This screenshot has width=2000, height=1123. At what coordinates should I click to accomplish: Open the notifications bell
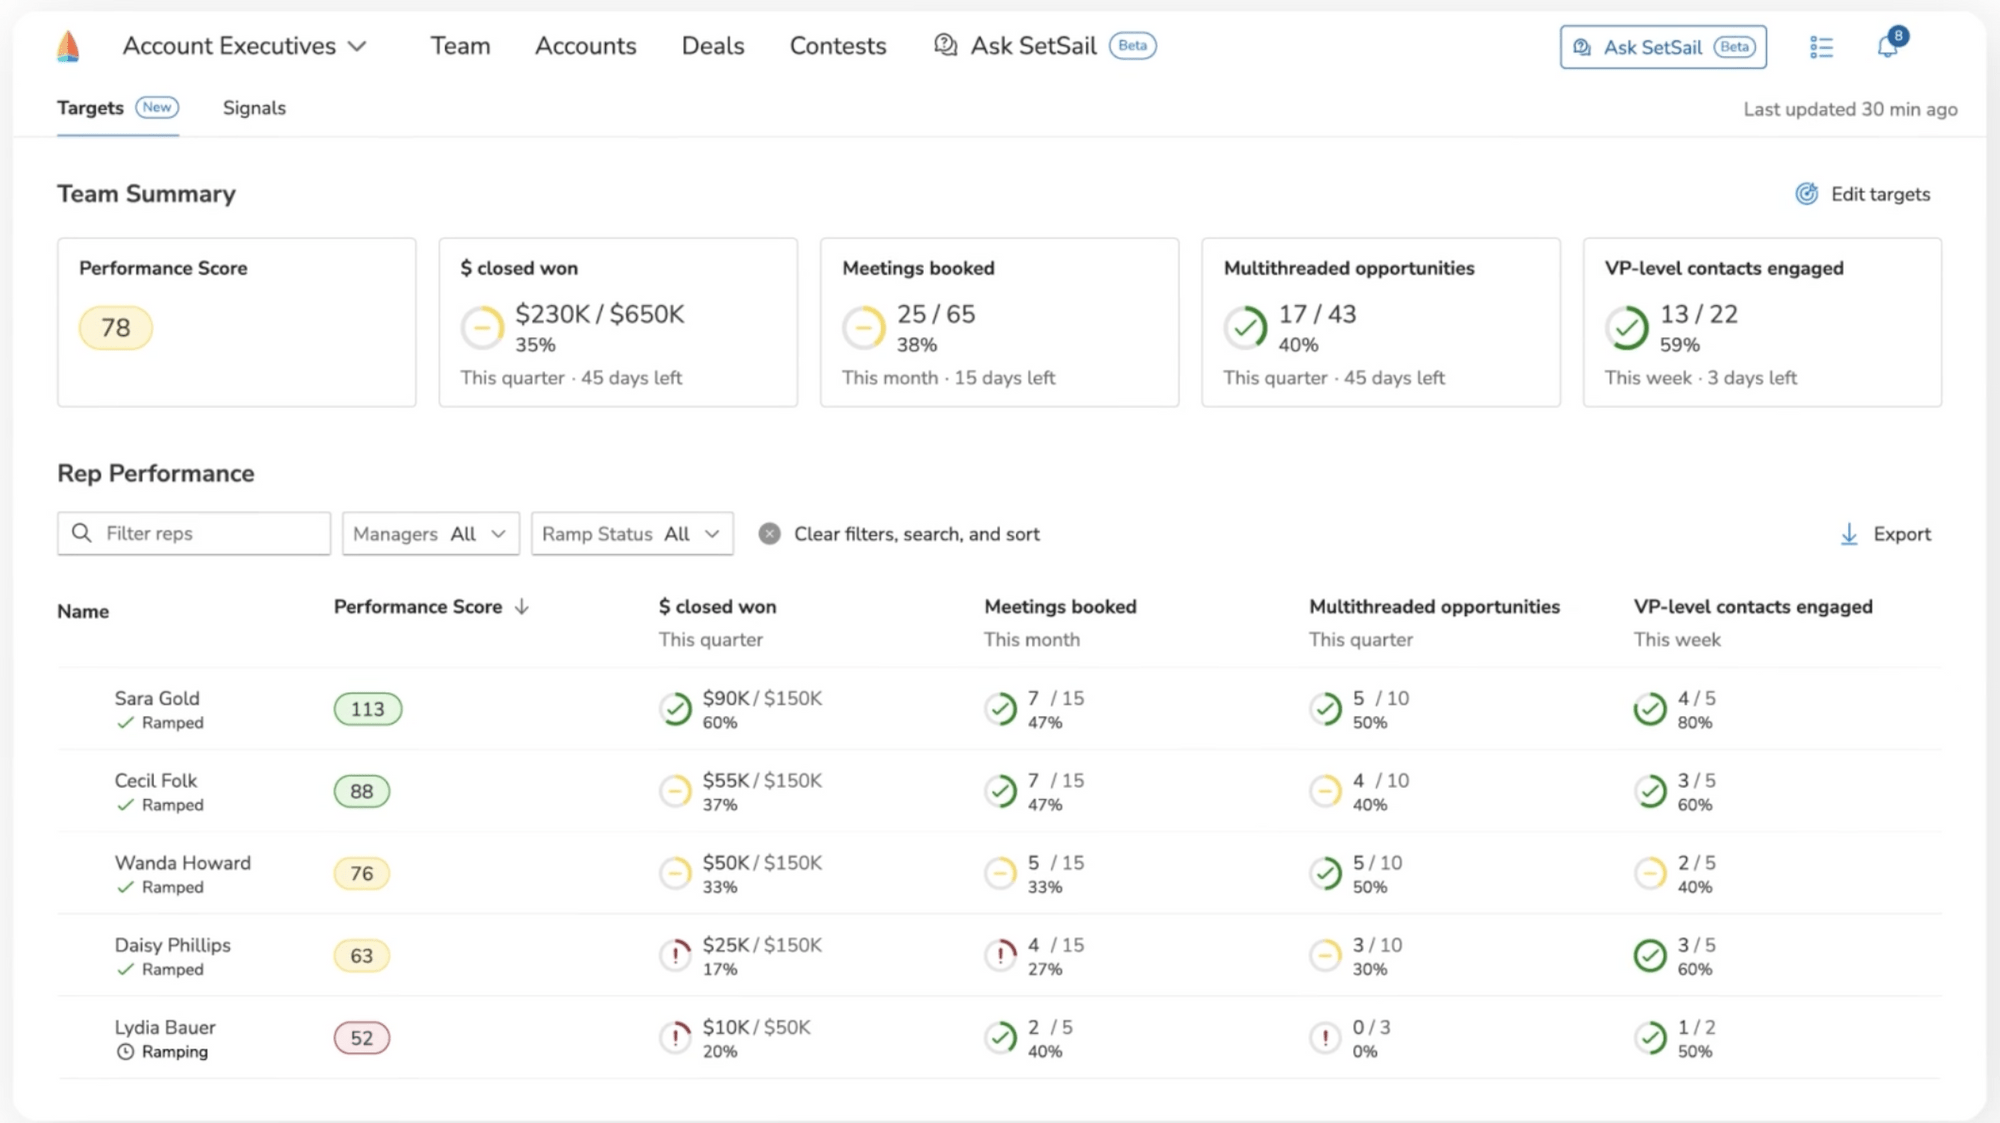click(1890, 47)
